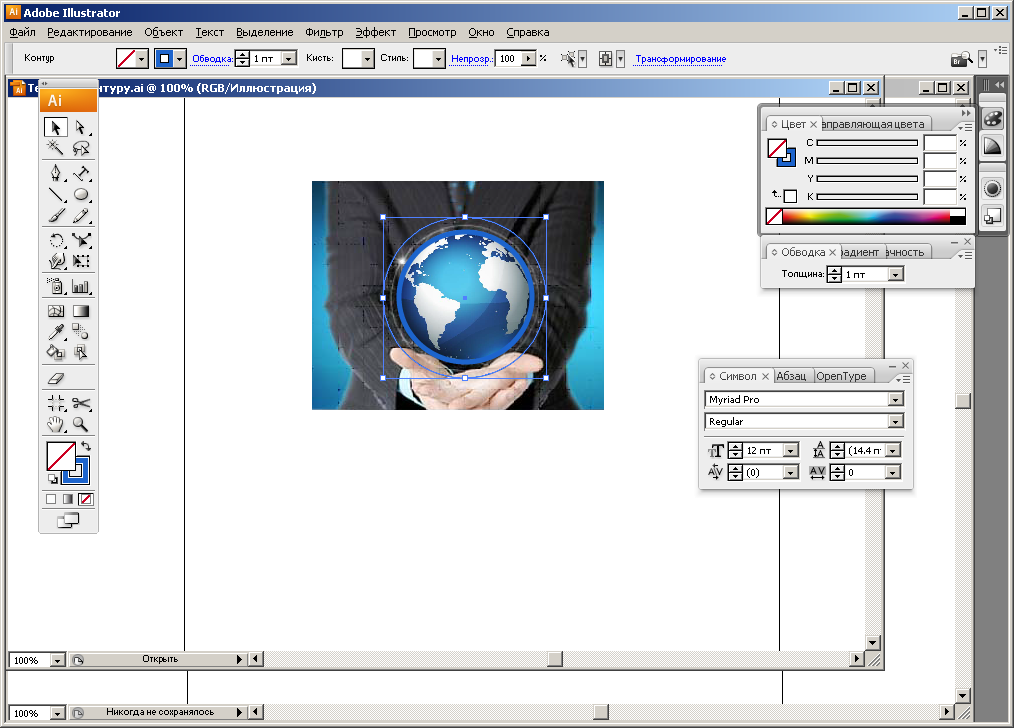The image size is (1014, 728).
Task: Open the stroke weight dropdown in the control bar
Action: click(x=290, y=59)
